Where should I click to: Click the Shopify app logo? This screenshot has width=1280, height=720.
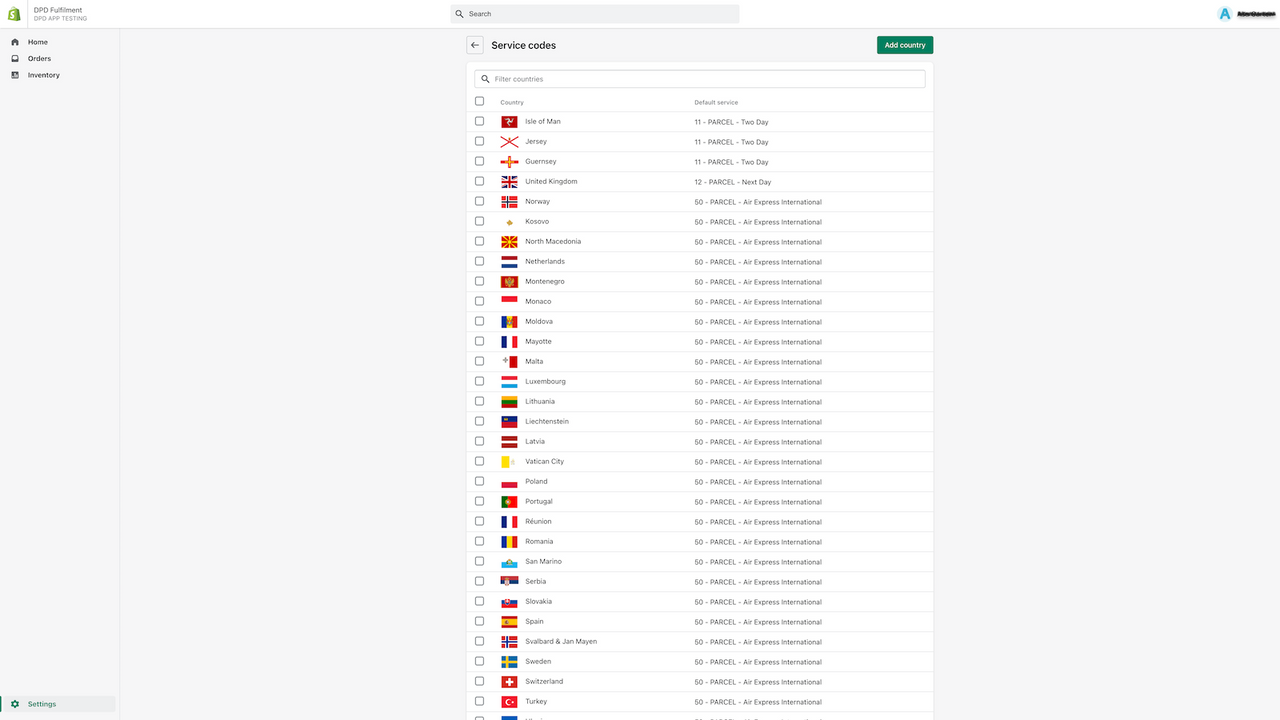(x=13, y=13)
